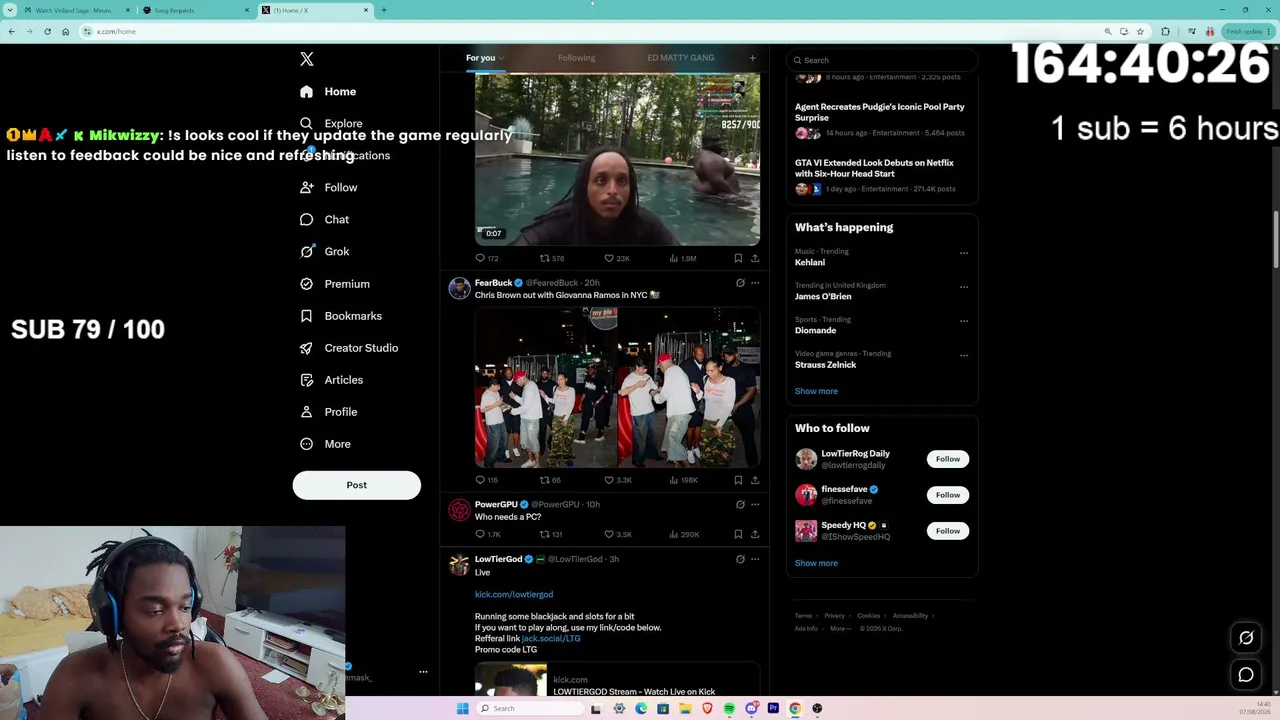Bookmark FearBuck's Chris Brown post
Viewport: 1280px width, 720px height.
coord(738,480)
